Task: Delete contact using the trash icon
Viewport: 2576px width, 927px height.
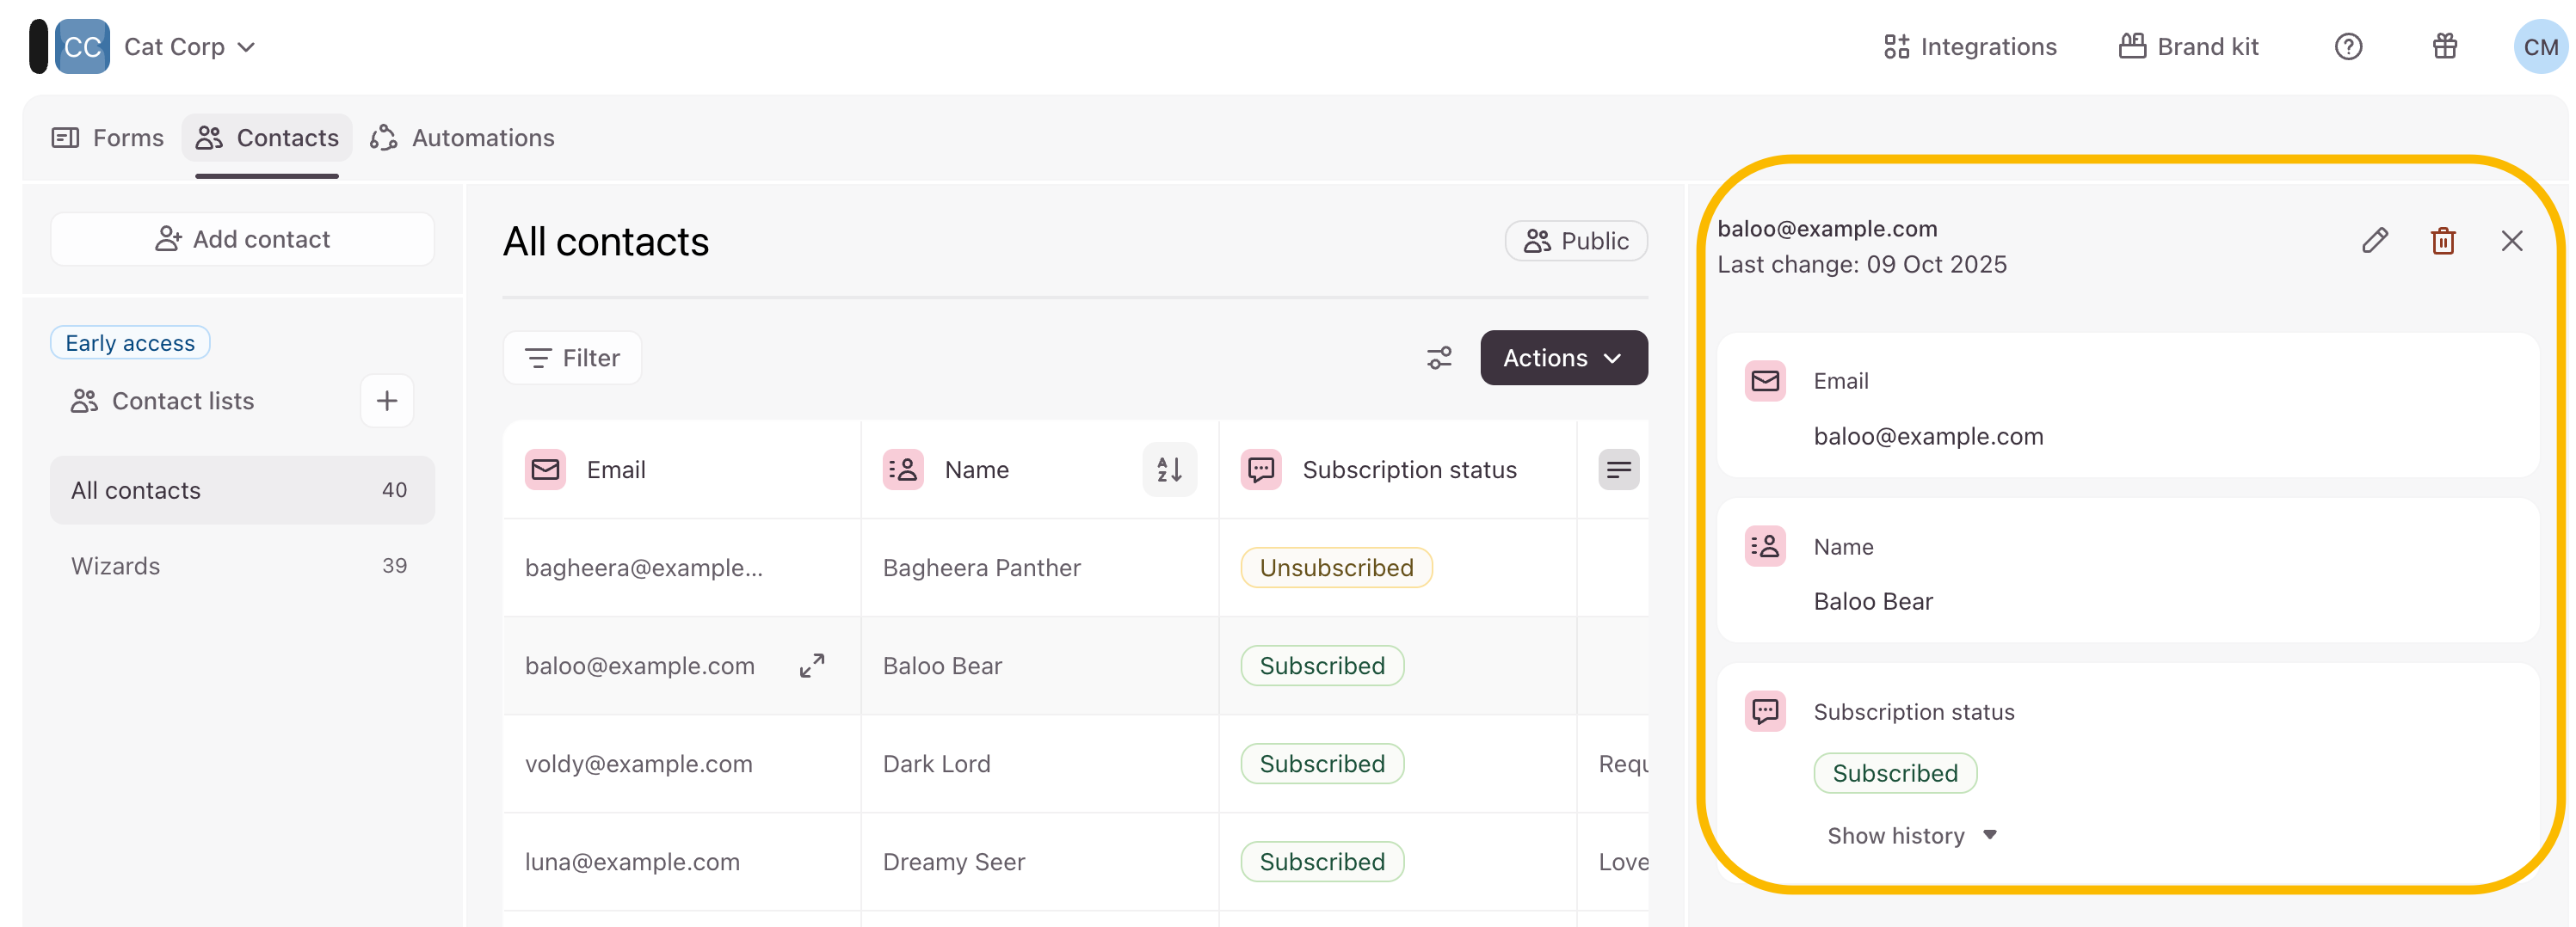Action: pos(2442,241)
